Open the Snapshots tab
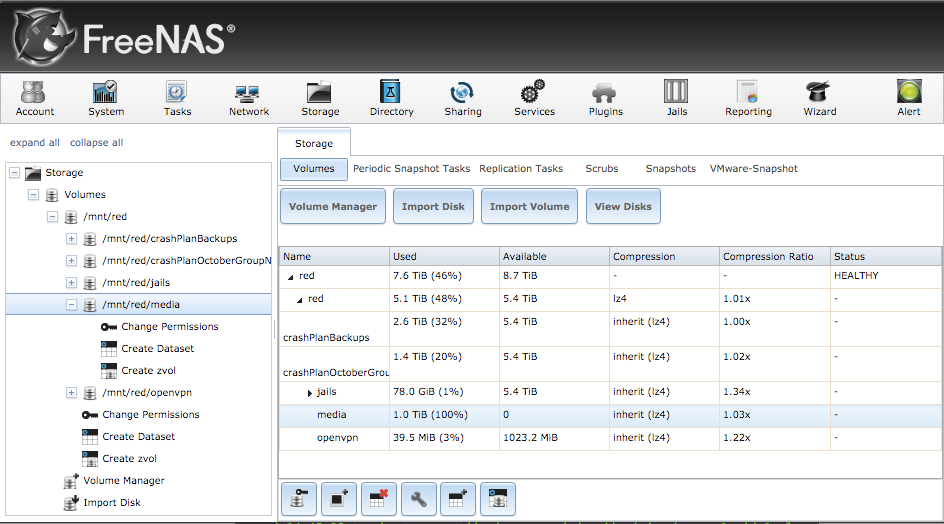Image resolution: width=944 pixels, height=524 pixels. [671, 169]
